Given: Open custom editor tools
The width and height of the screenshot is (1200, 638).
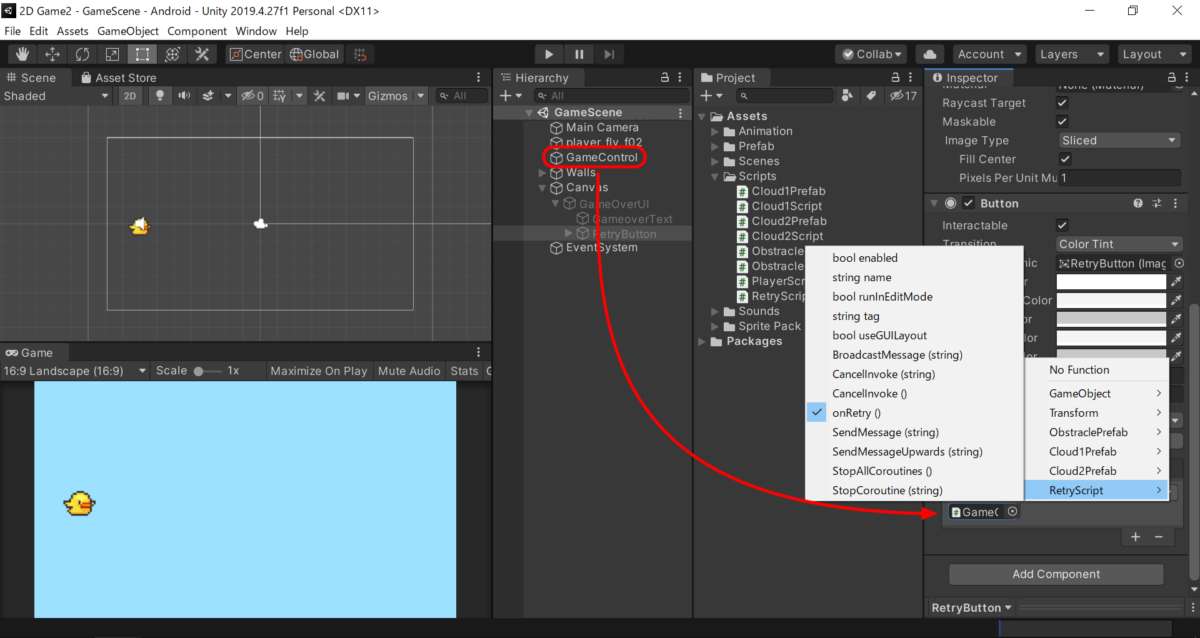Looking at the screenshot, I should point(202,54).
